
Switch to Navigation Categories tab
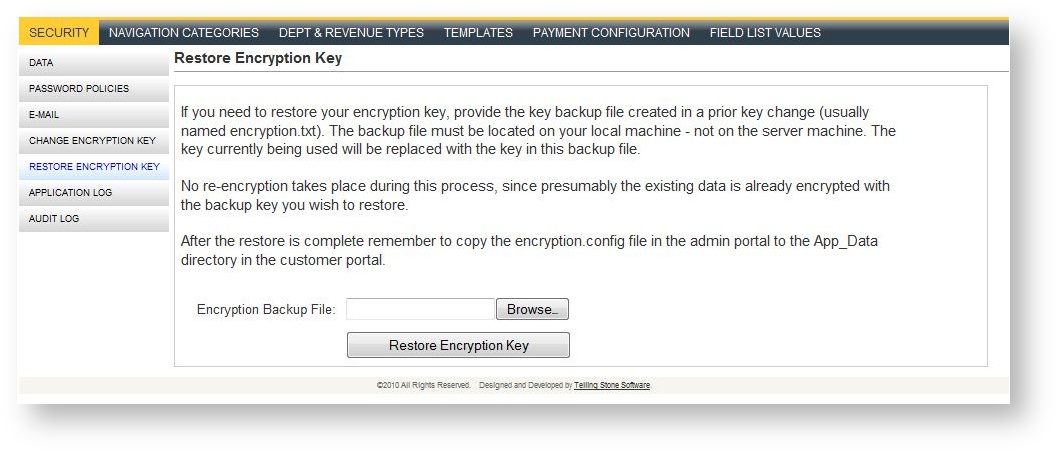[x=184, y=32]
